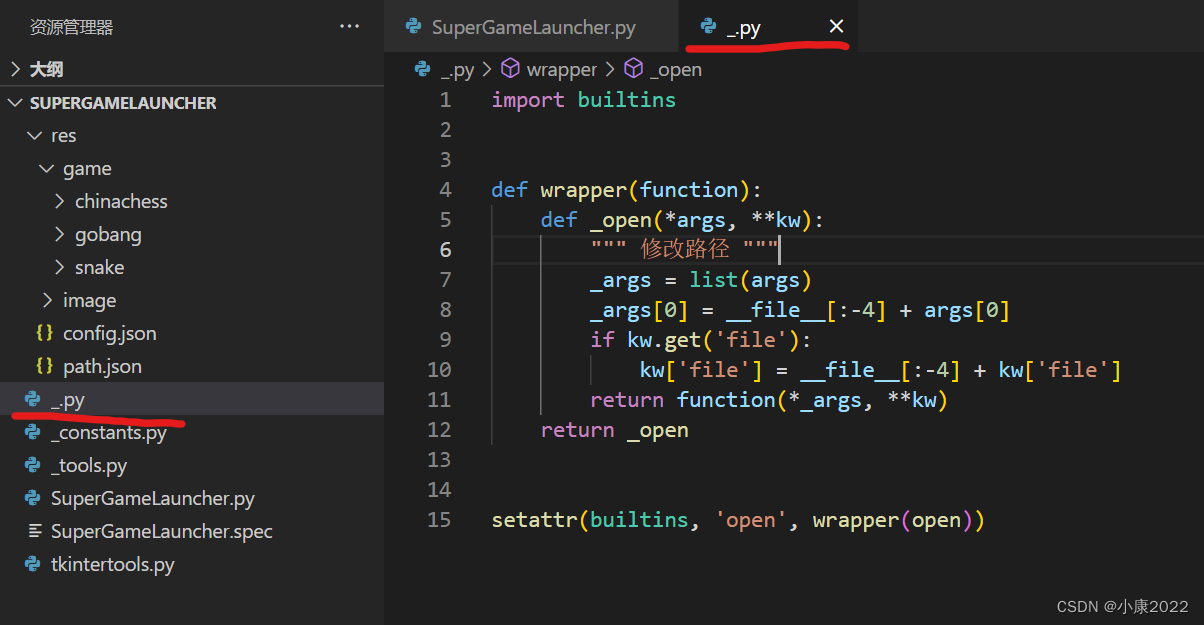Click Python icon in breadcrumb bar

(x=423, y=69)
